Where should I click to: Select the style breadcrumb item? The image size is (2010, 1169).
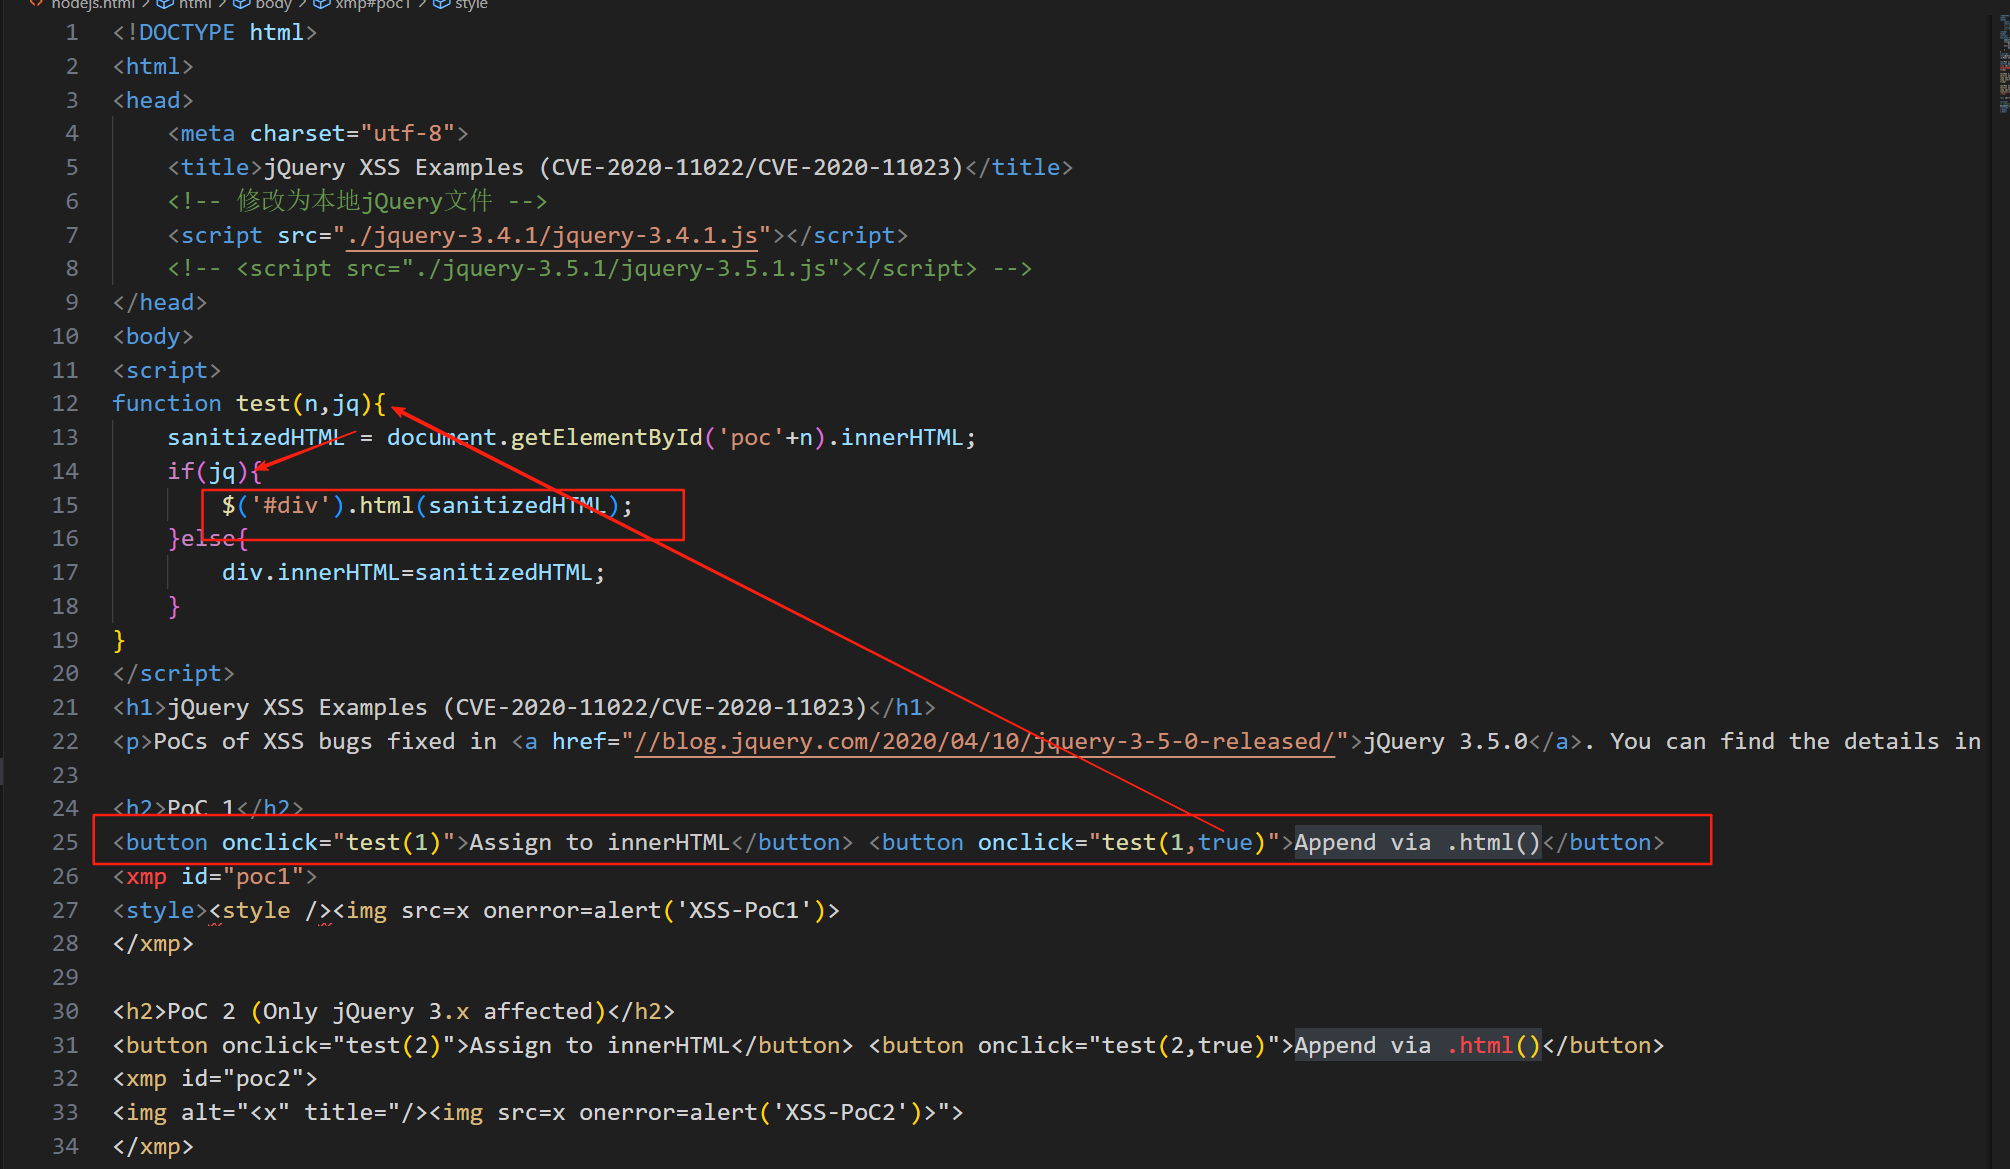[x=471, y=4]
